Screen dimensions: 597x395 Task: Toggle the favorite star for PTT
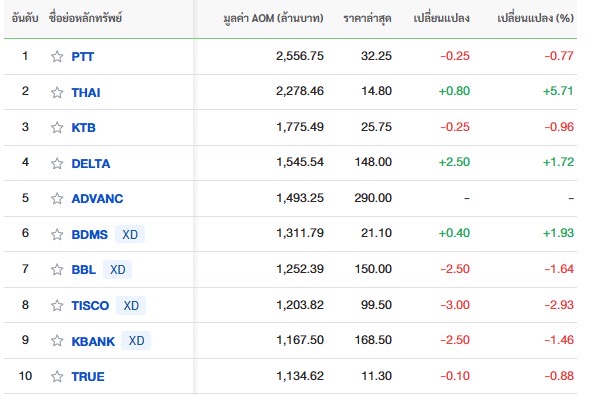pos(57,57)
